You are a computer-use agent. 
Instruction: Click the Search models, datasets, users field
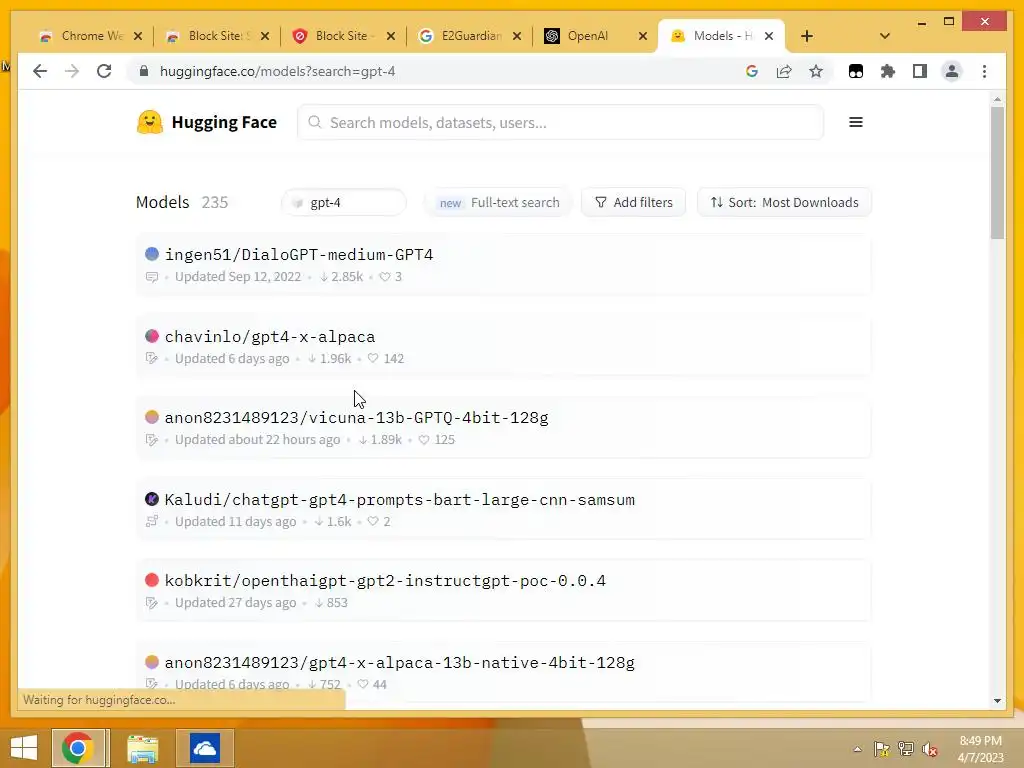[x=560, y=122]
